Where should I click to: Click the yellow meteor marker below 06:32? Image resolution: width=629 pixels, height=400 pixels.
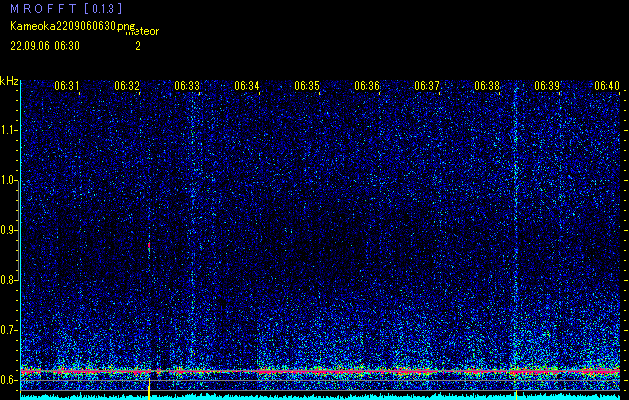pyautogui.click(x=149, y=389)
